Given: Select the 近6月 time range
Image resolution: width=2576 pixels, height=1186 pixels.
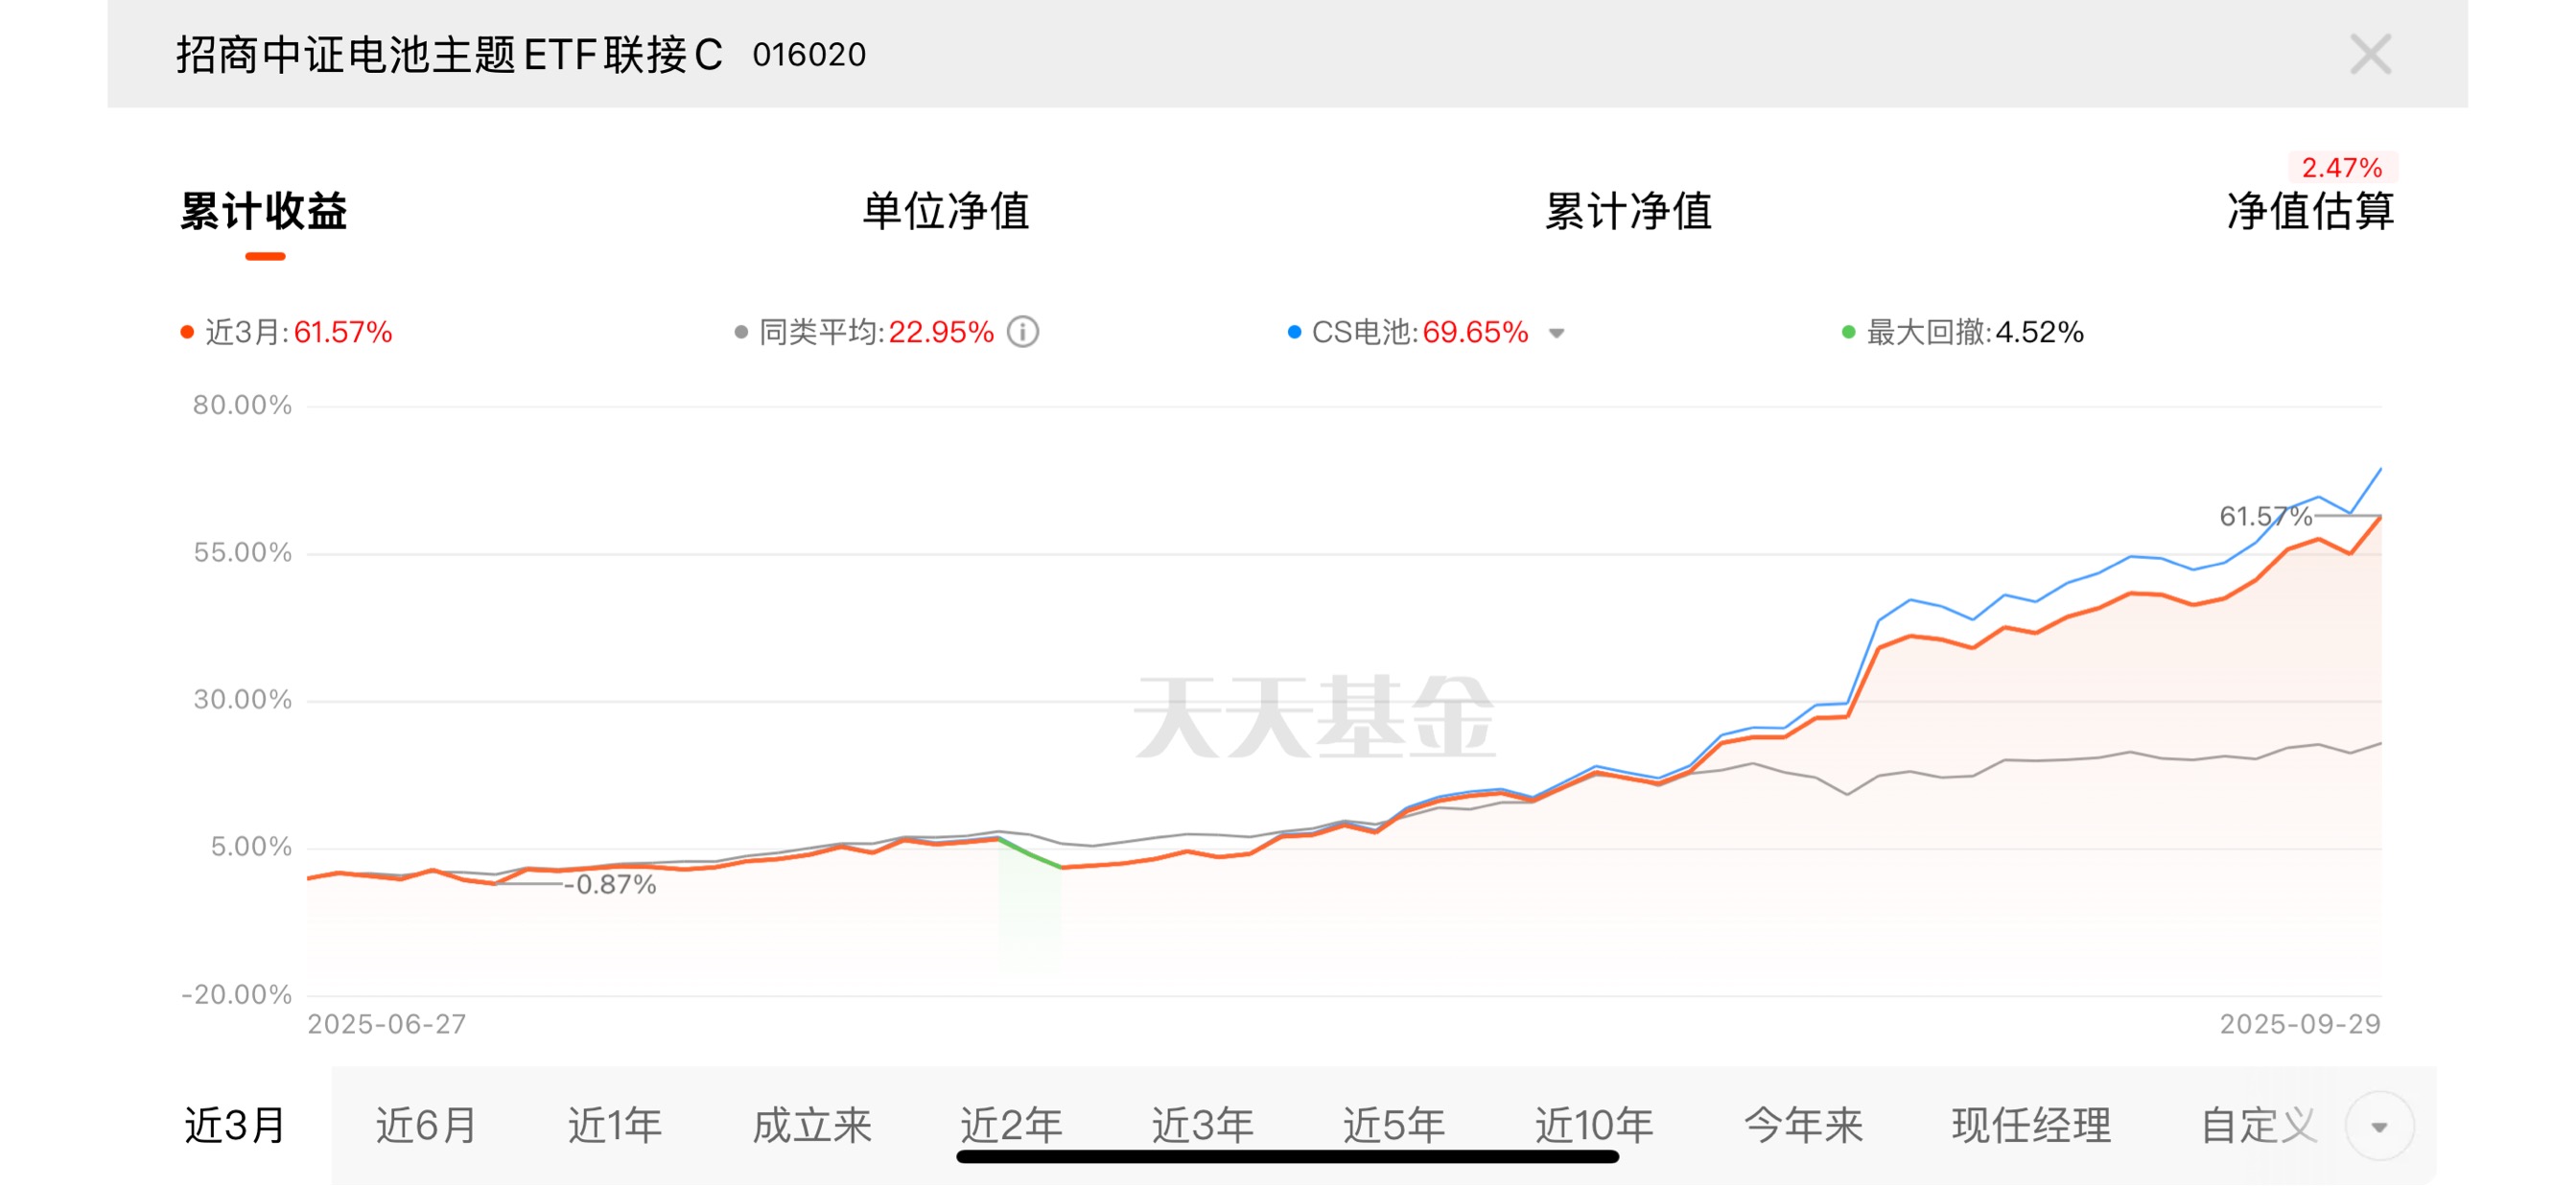Looking at the screenshot, I should [426, 1126].
